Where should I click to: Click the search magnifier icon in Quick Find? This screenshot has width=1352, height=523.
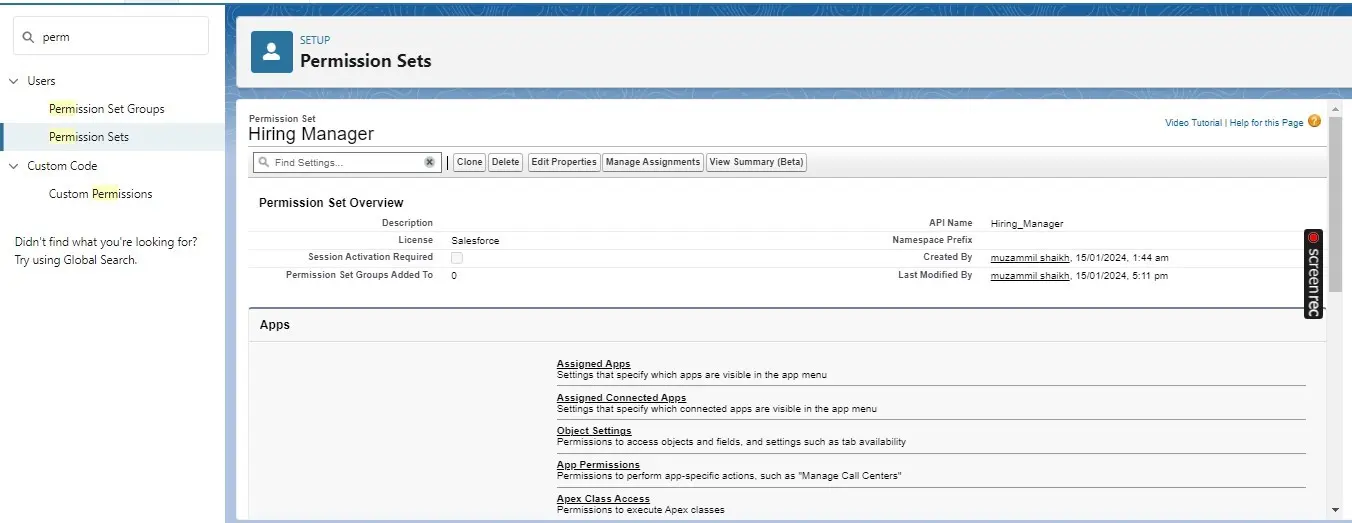(28, 37)
